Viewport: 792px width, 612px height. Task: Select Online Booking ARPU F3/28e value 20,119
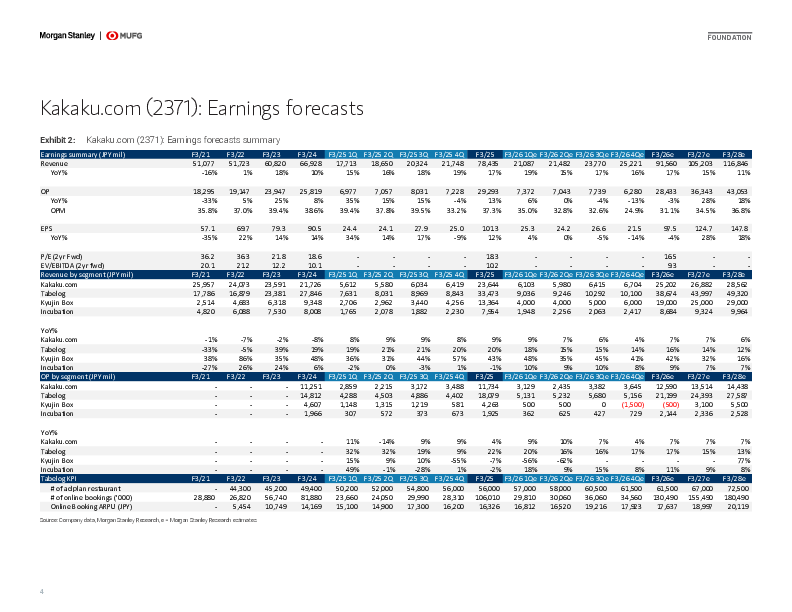[738, 506]
